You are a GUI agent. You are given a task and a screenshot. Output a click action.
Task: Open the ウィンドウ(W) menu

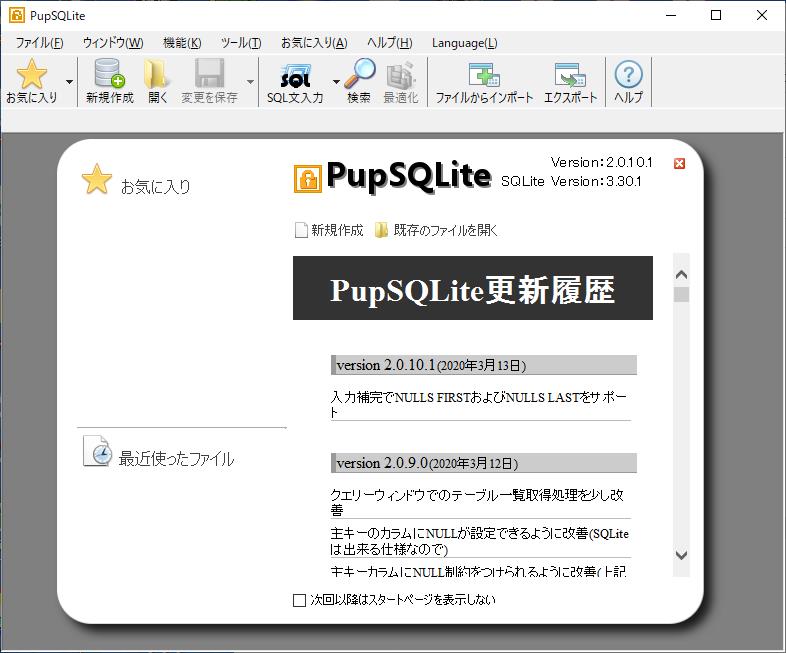[113, 43]
